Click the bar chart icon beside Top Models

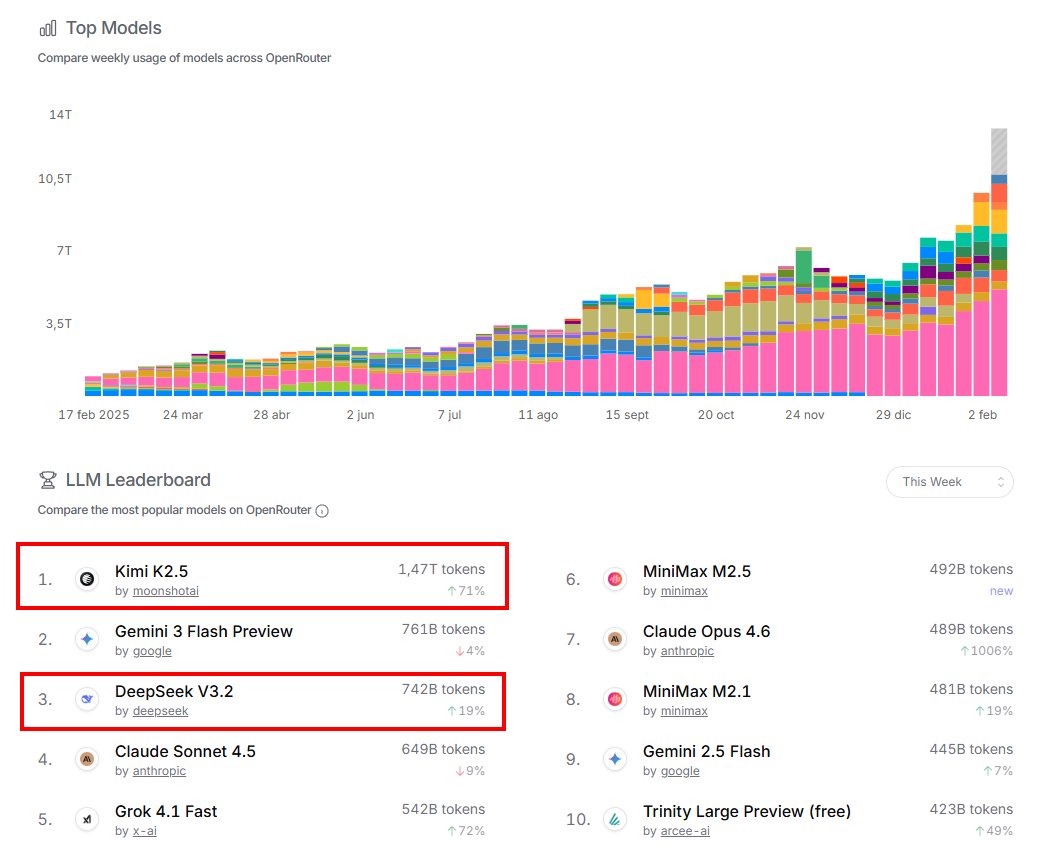48,29
